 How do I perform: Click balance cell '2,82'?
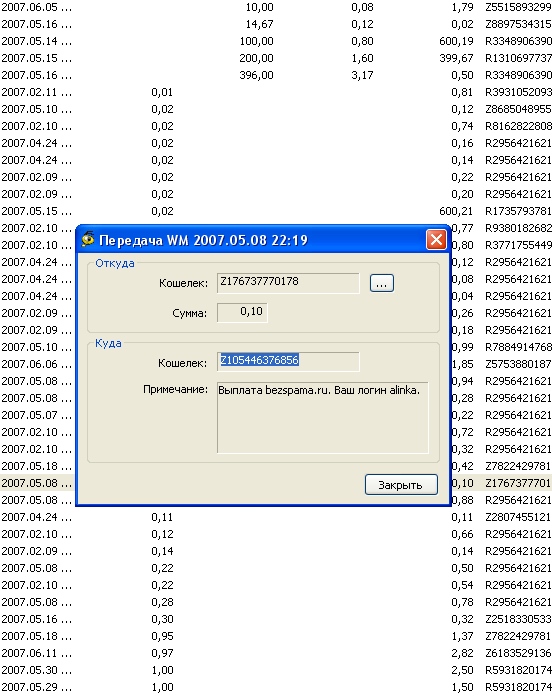point(462,653)
